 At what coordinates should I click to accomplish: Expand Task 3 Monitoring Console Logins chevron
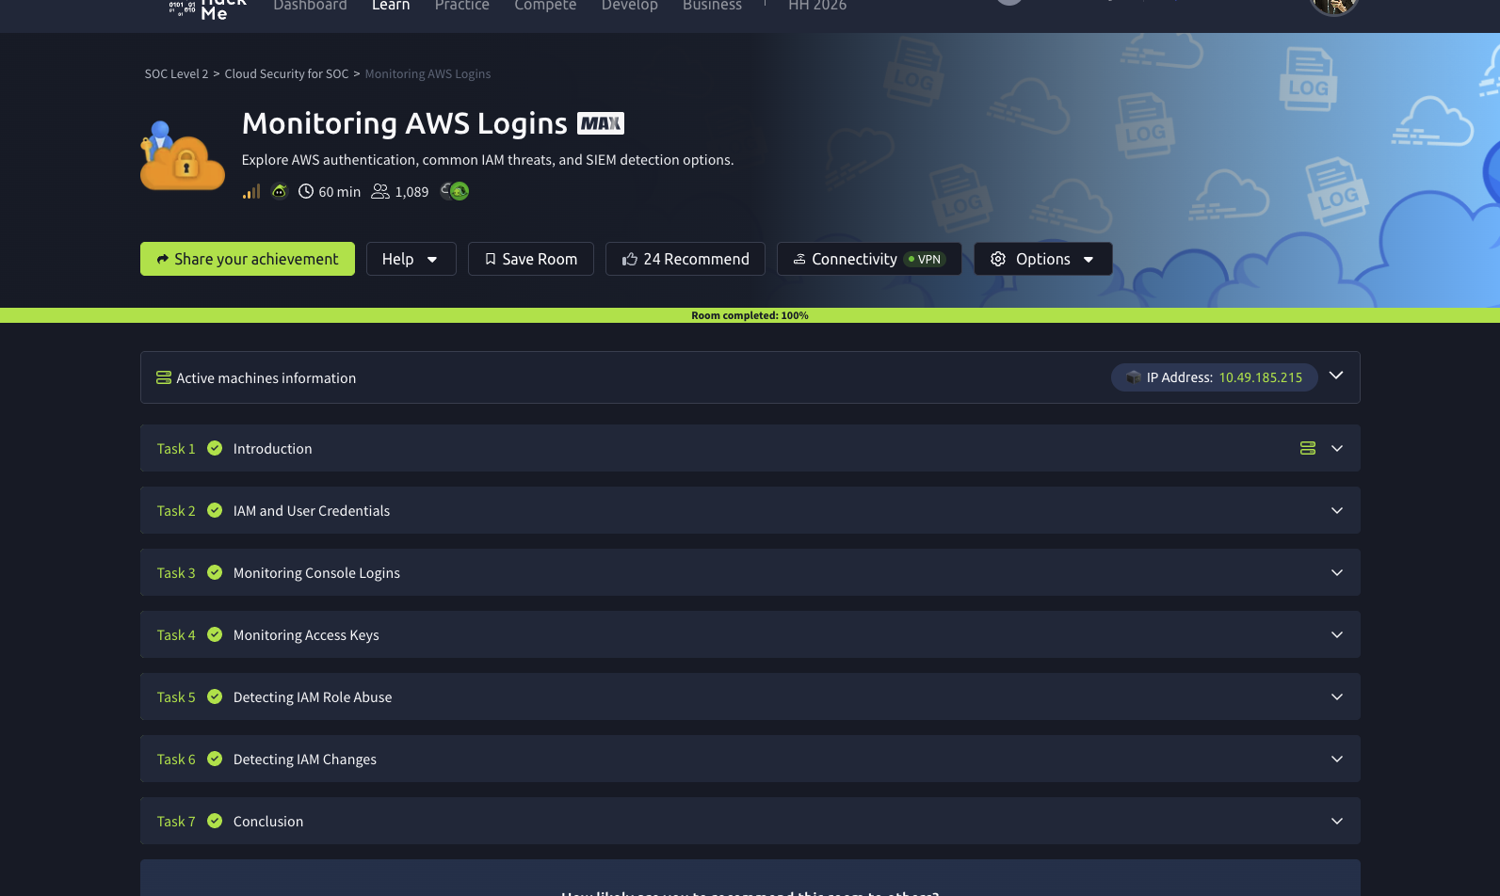[x=1337, y=572]
